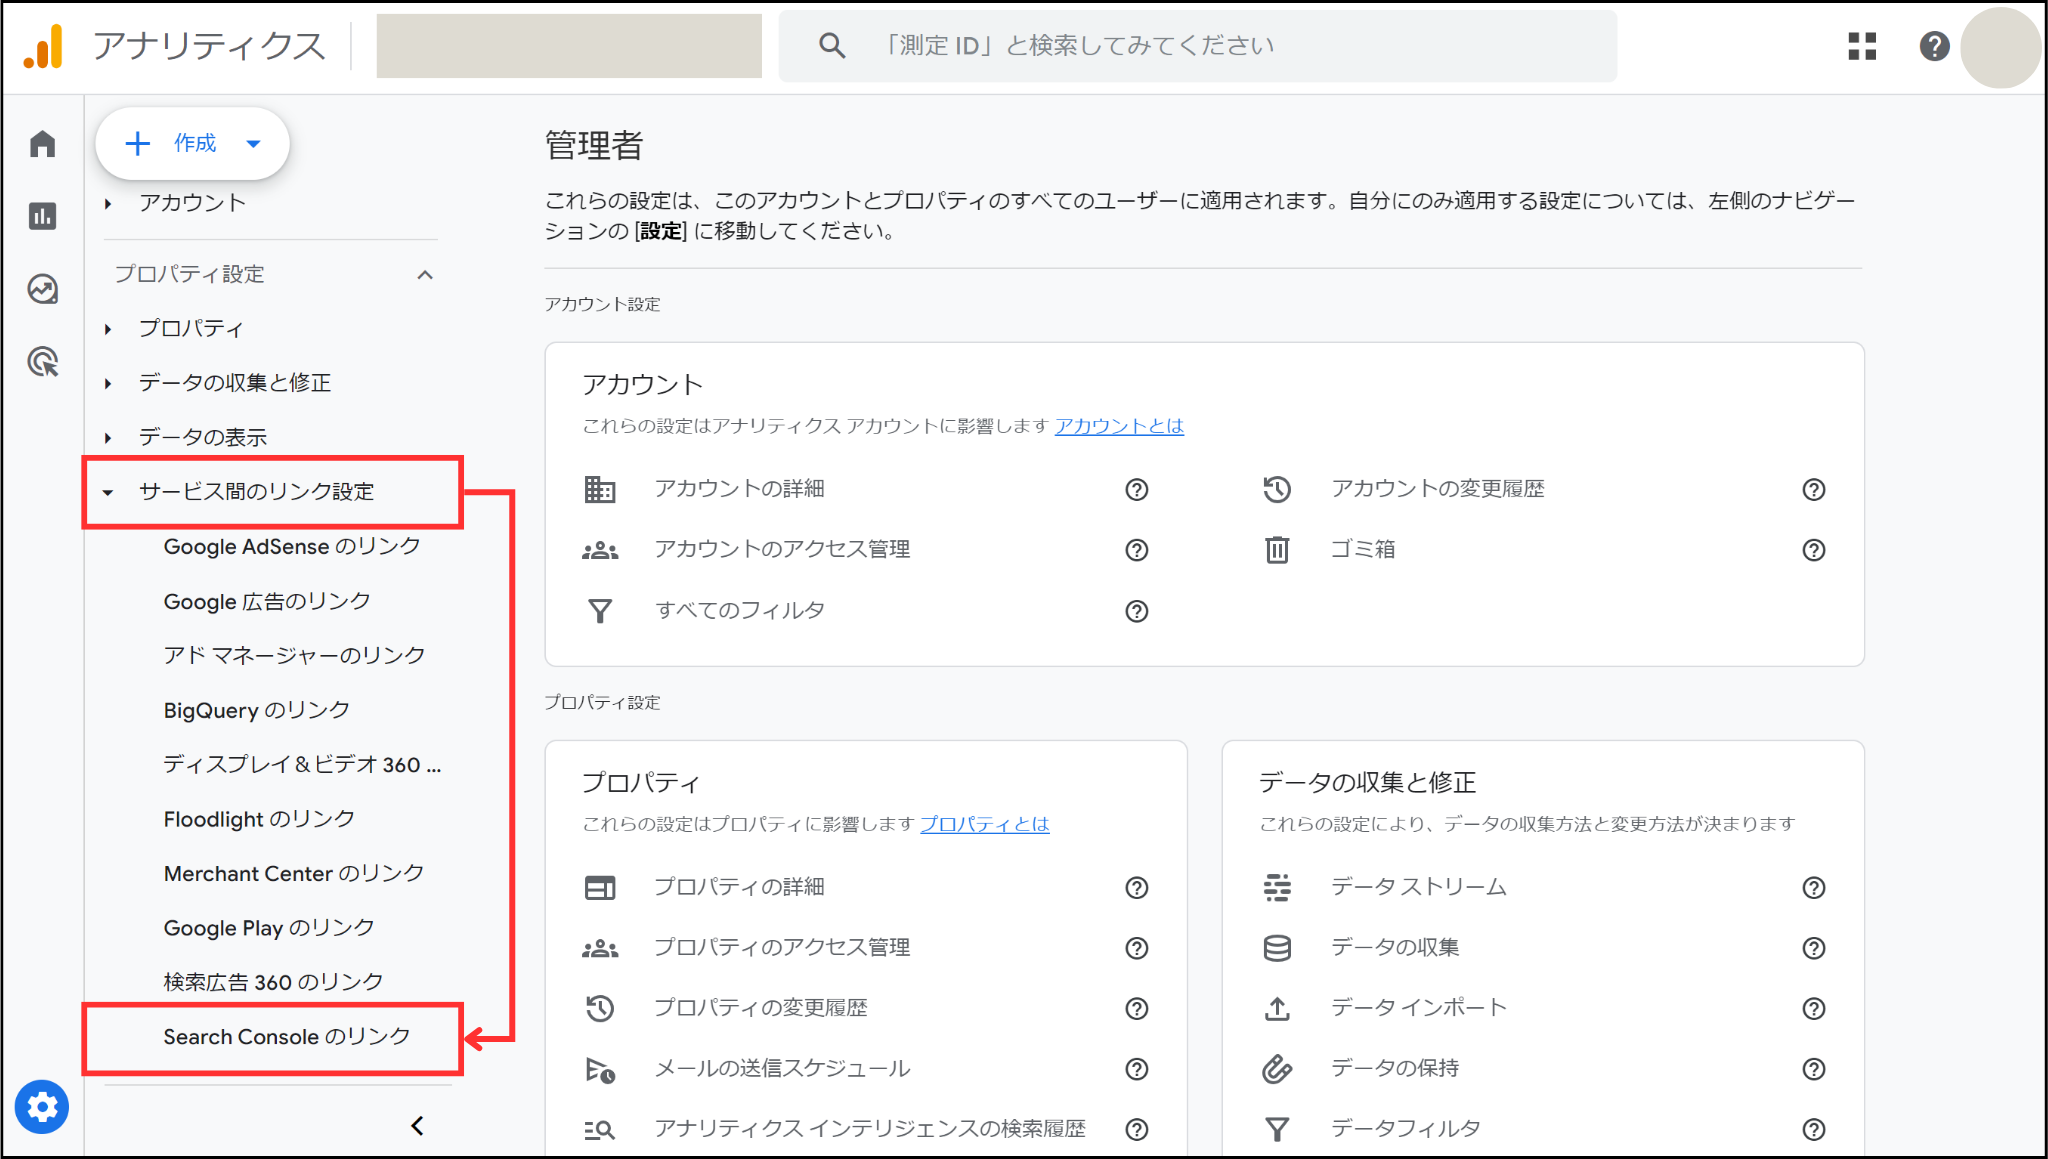Open BigQuery のリンク
Image resolution: width=2048 pixels, height=1159 pixels.
click(257, 710)
